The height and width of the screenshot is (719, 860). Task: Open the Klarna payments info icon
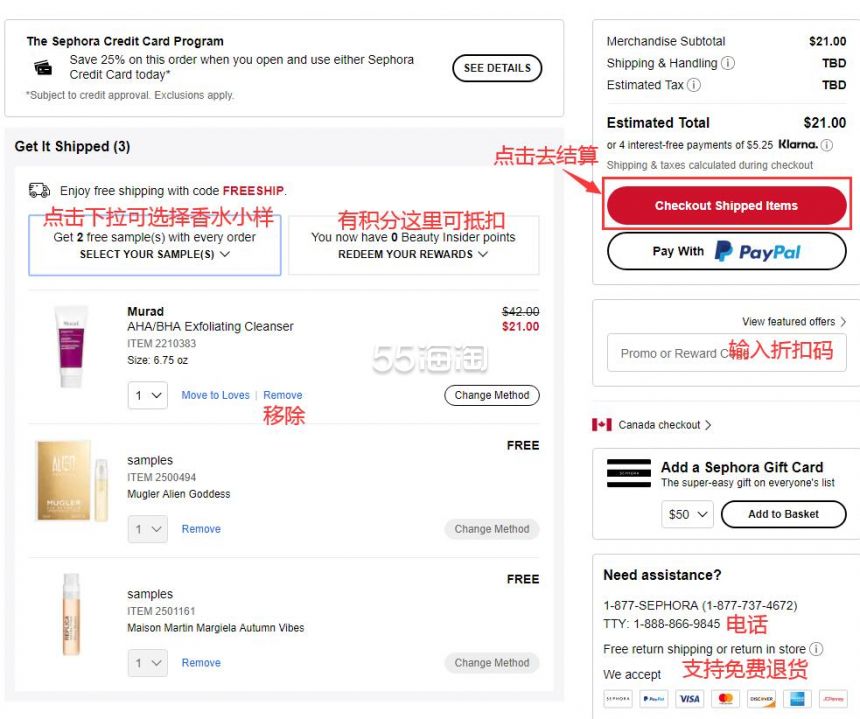(x=827, y=145)
